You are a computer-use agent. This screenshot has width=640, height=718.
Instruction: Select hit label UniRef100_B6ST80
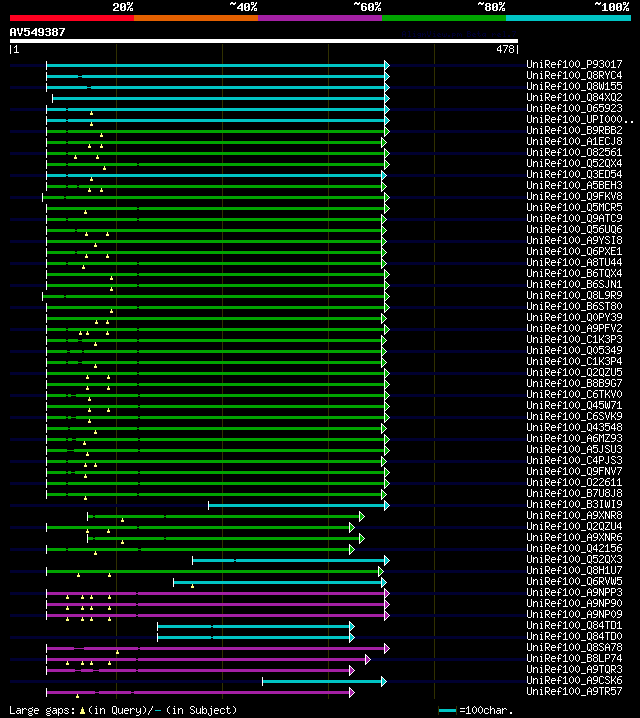[574, 306]
